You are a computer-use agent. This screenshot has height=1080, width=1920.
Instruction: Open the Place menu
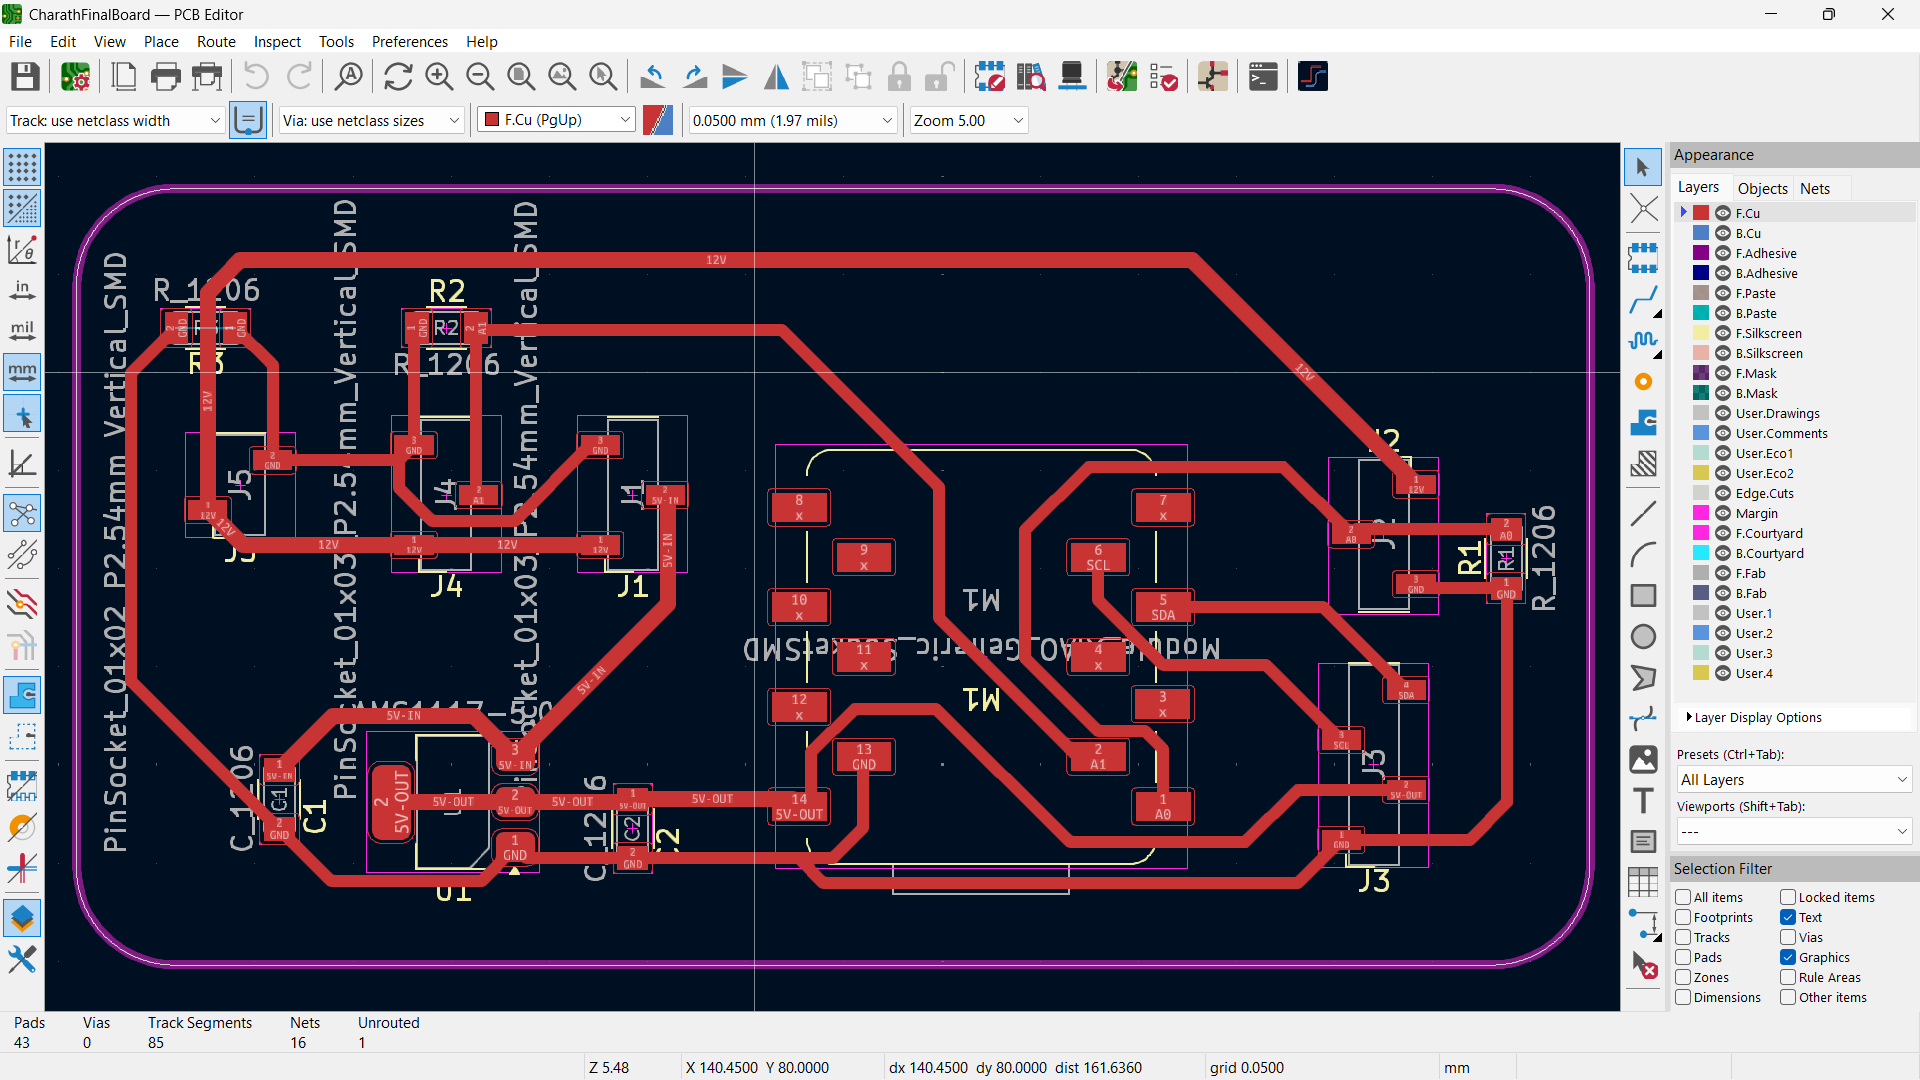161,41
